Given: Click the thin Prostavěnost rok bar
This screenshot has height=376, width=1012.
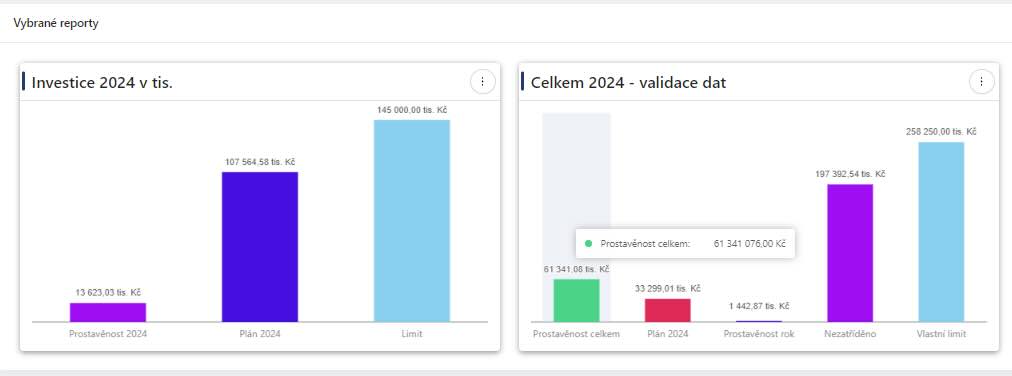Looking at the screenshot, I should coord(759,321).
